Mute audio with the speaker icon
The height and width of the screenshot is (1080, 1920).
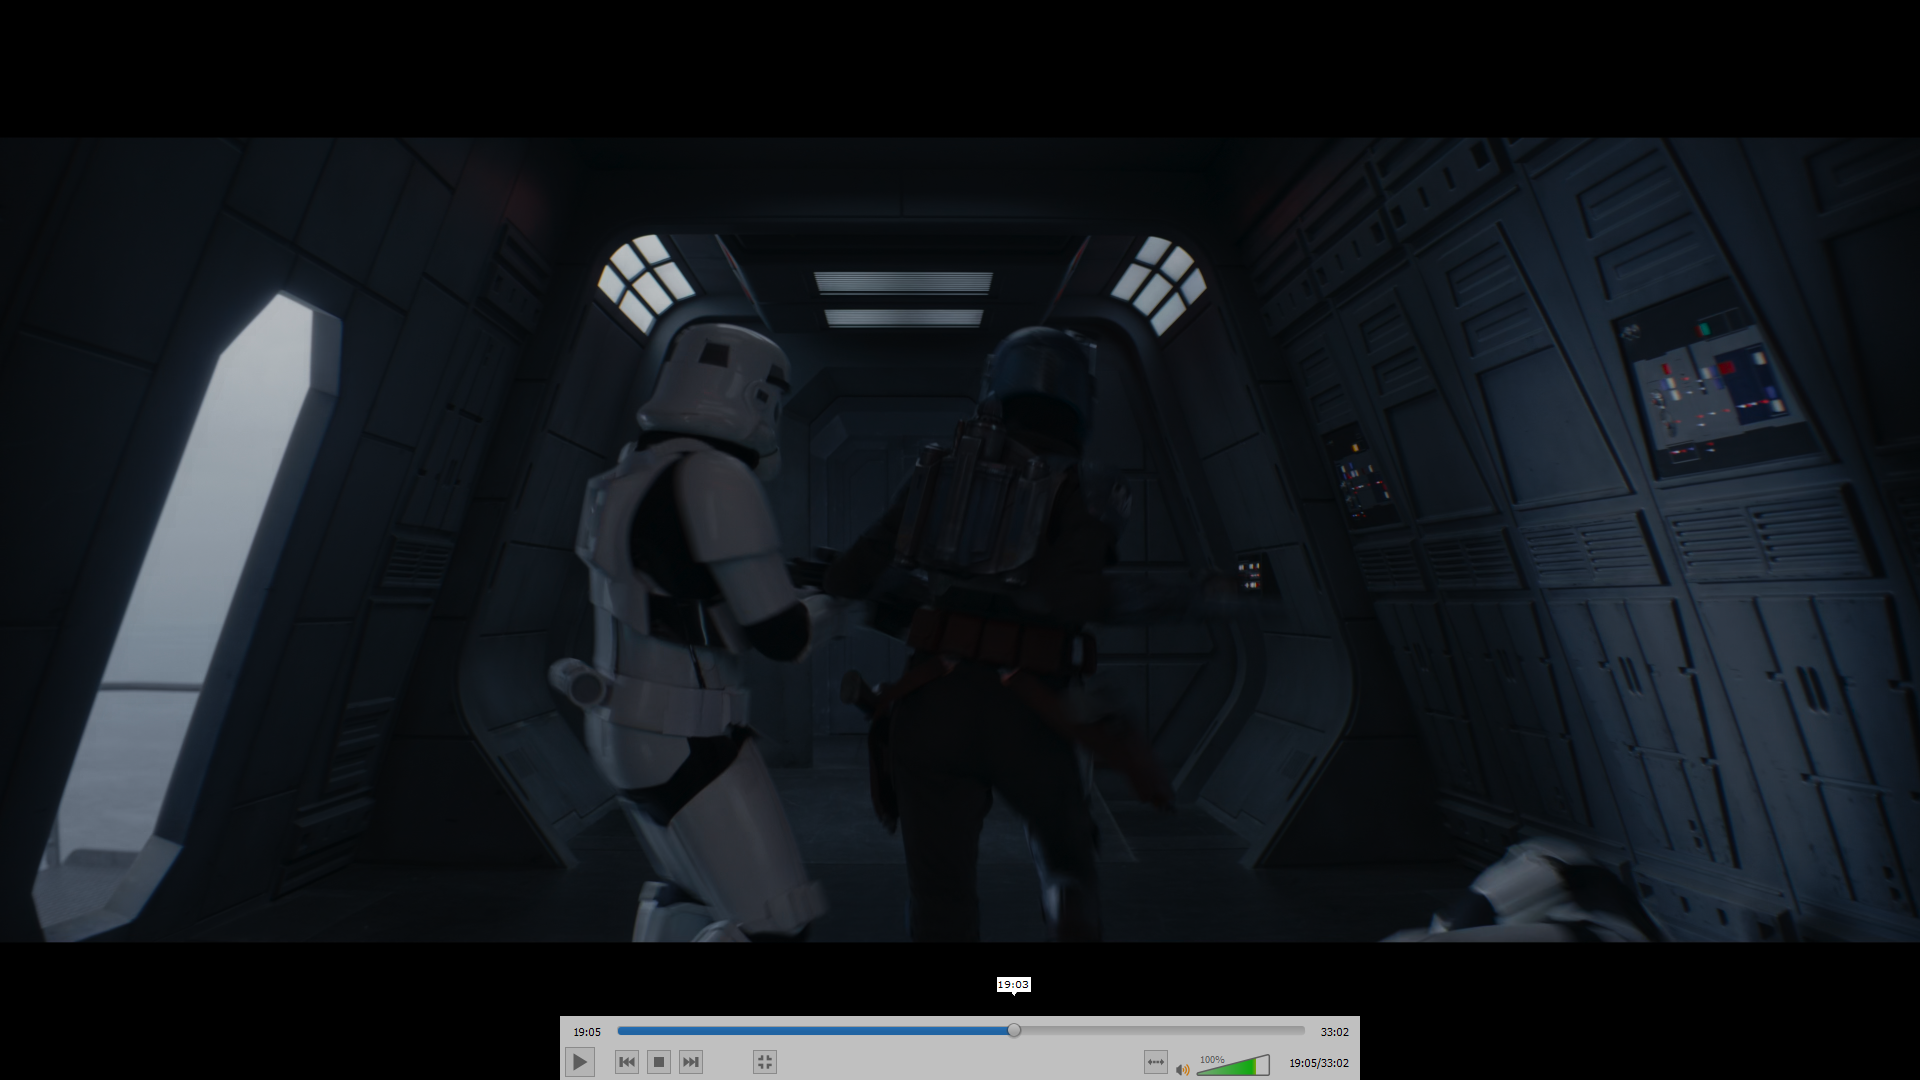[x=1183, y=1069]
